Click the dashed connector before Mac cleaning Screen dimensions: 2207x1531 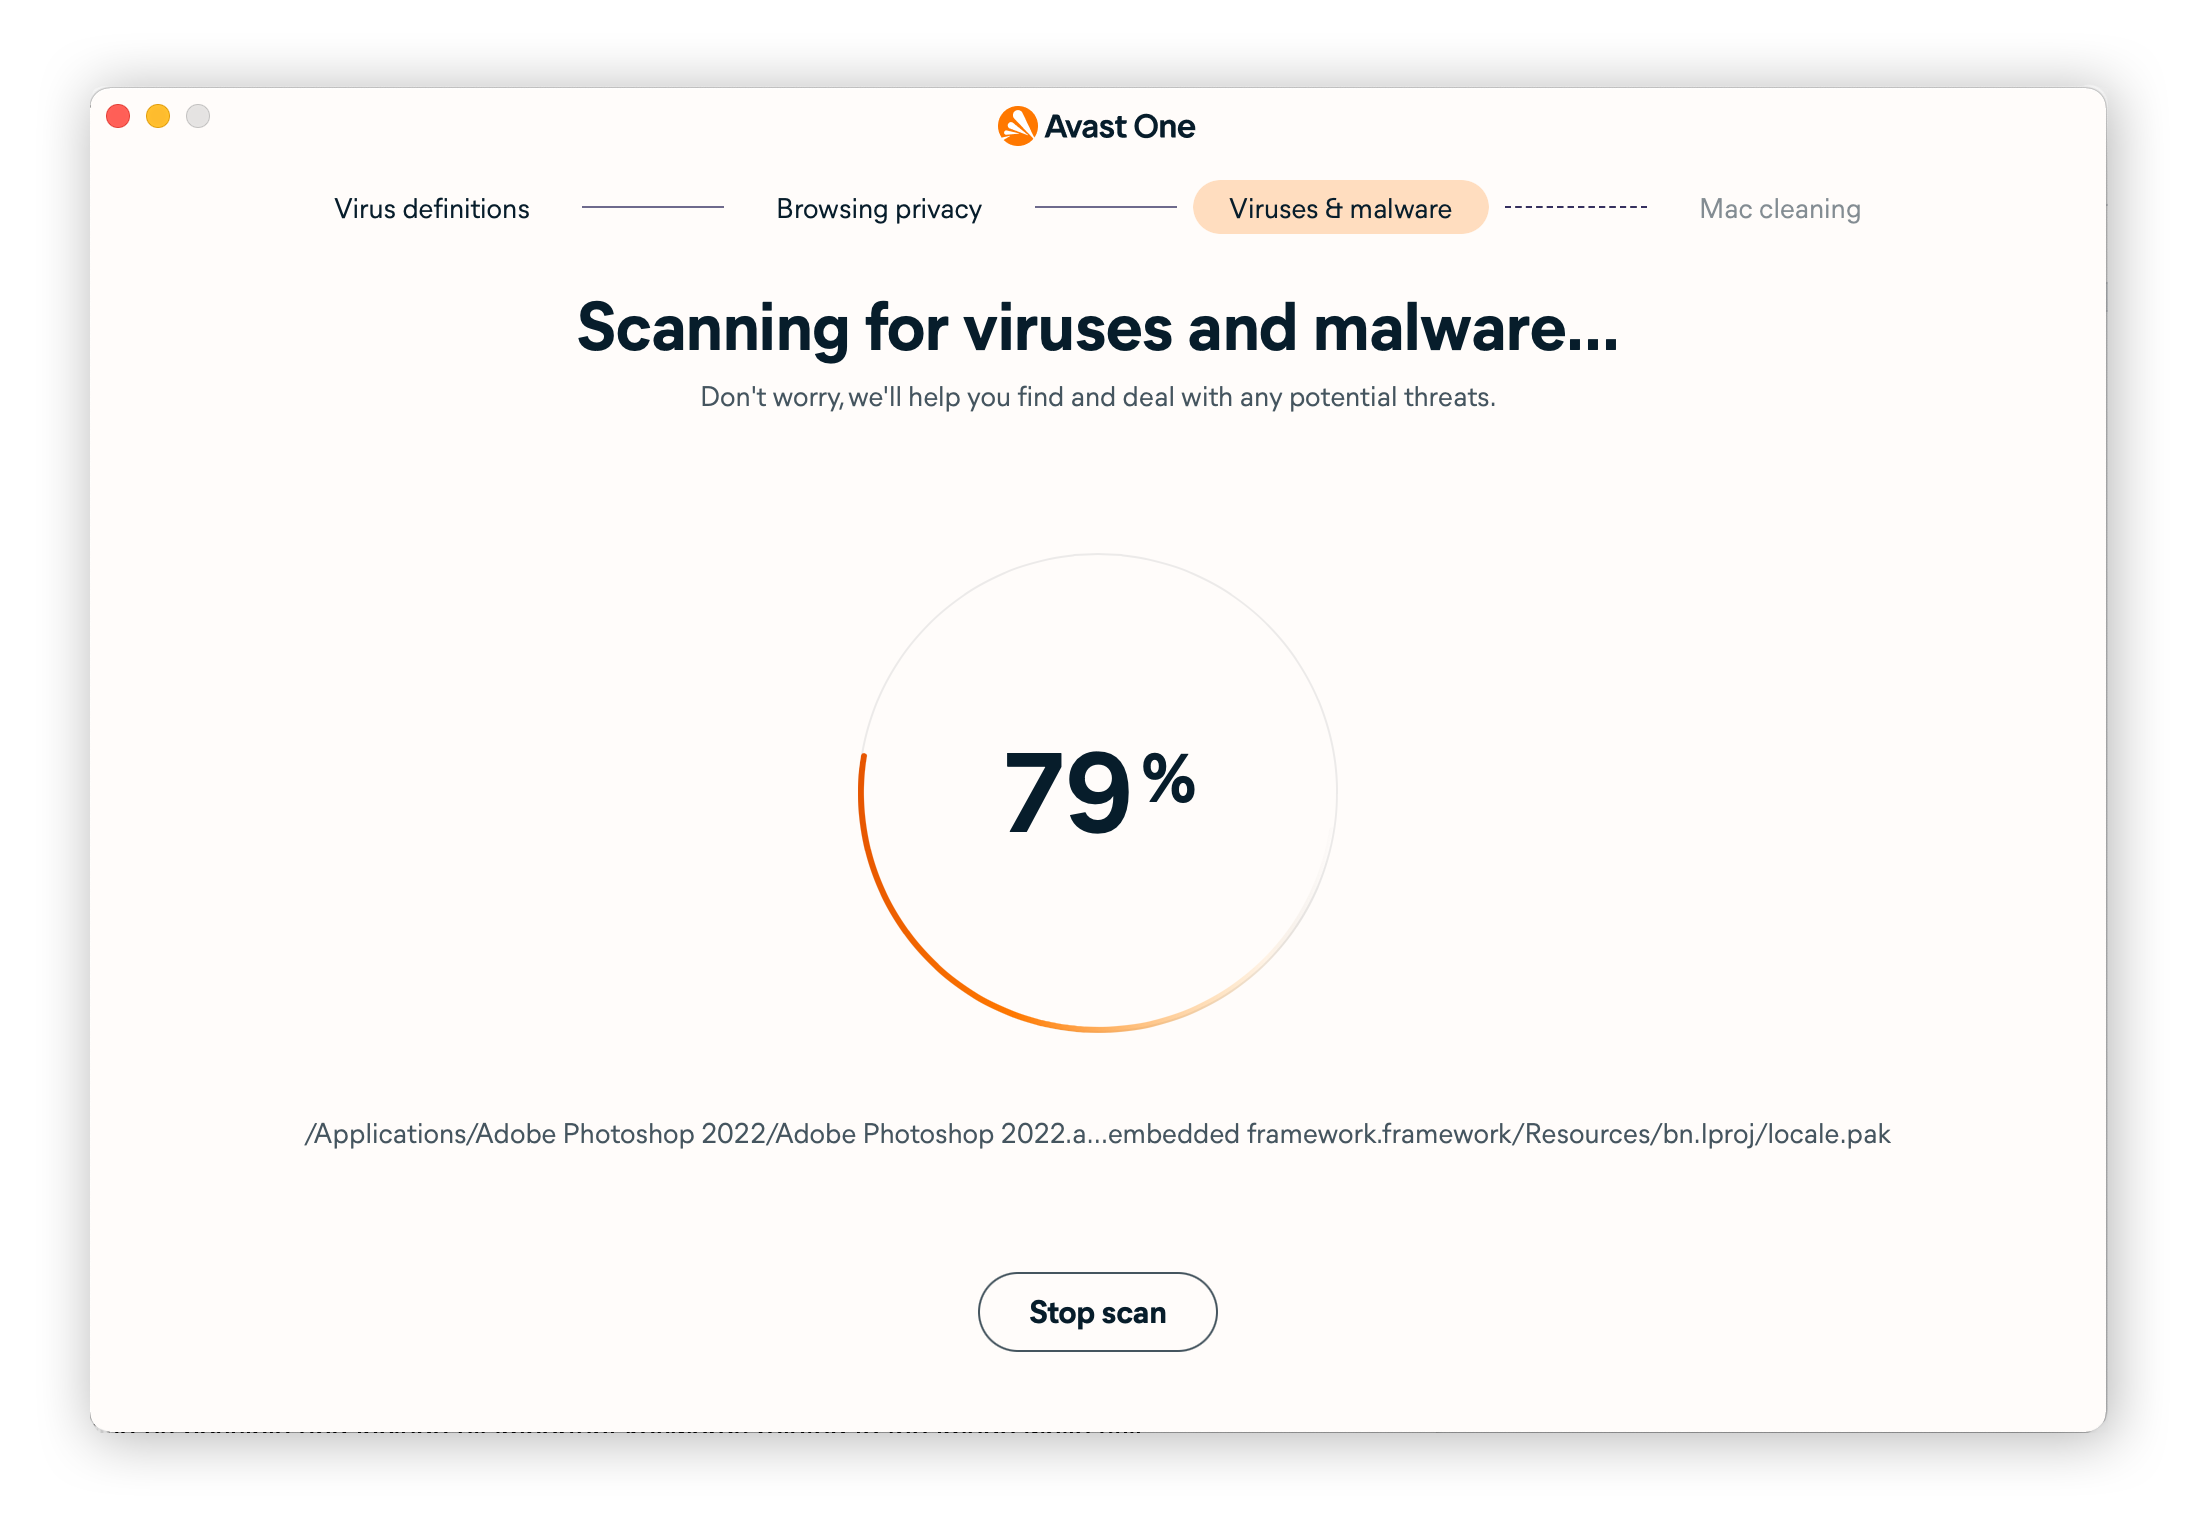pyautogui.click(x=1577, y=208)
